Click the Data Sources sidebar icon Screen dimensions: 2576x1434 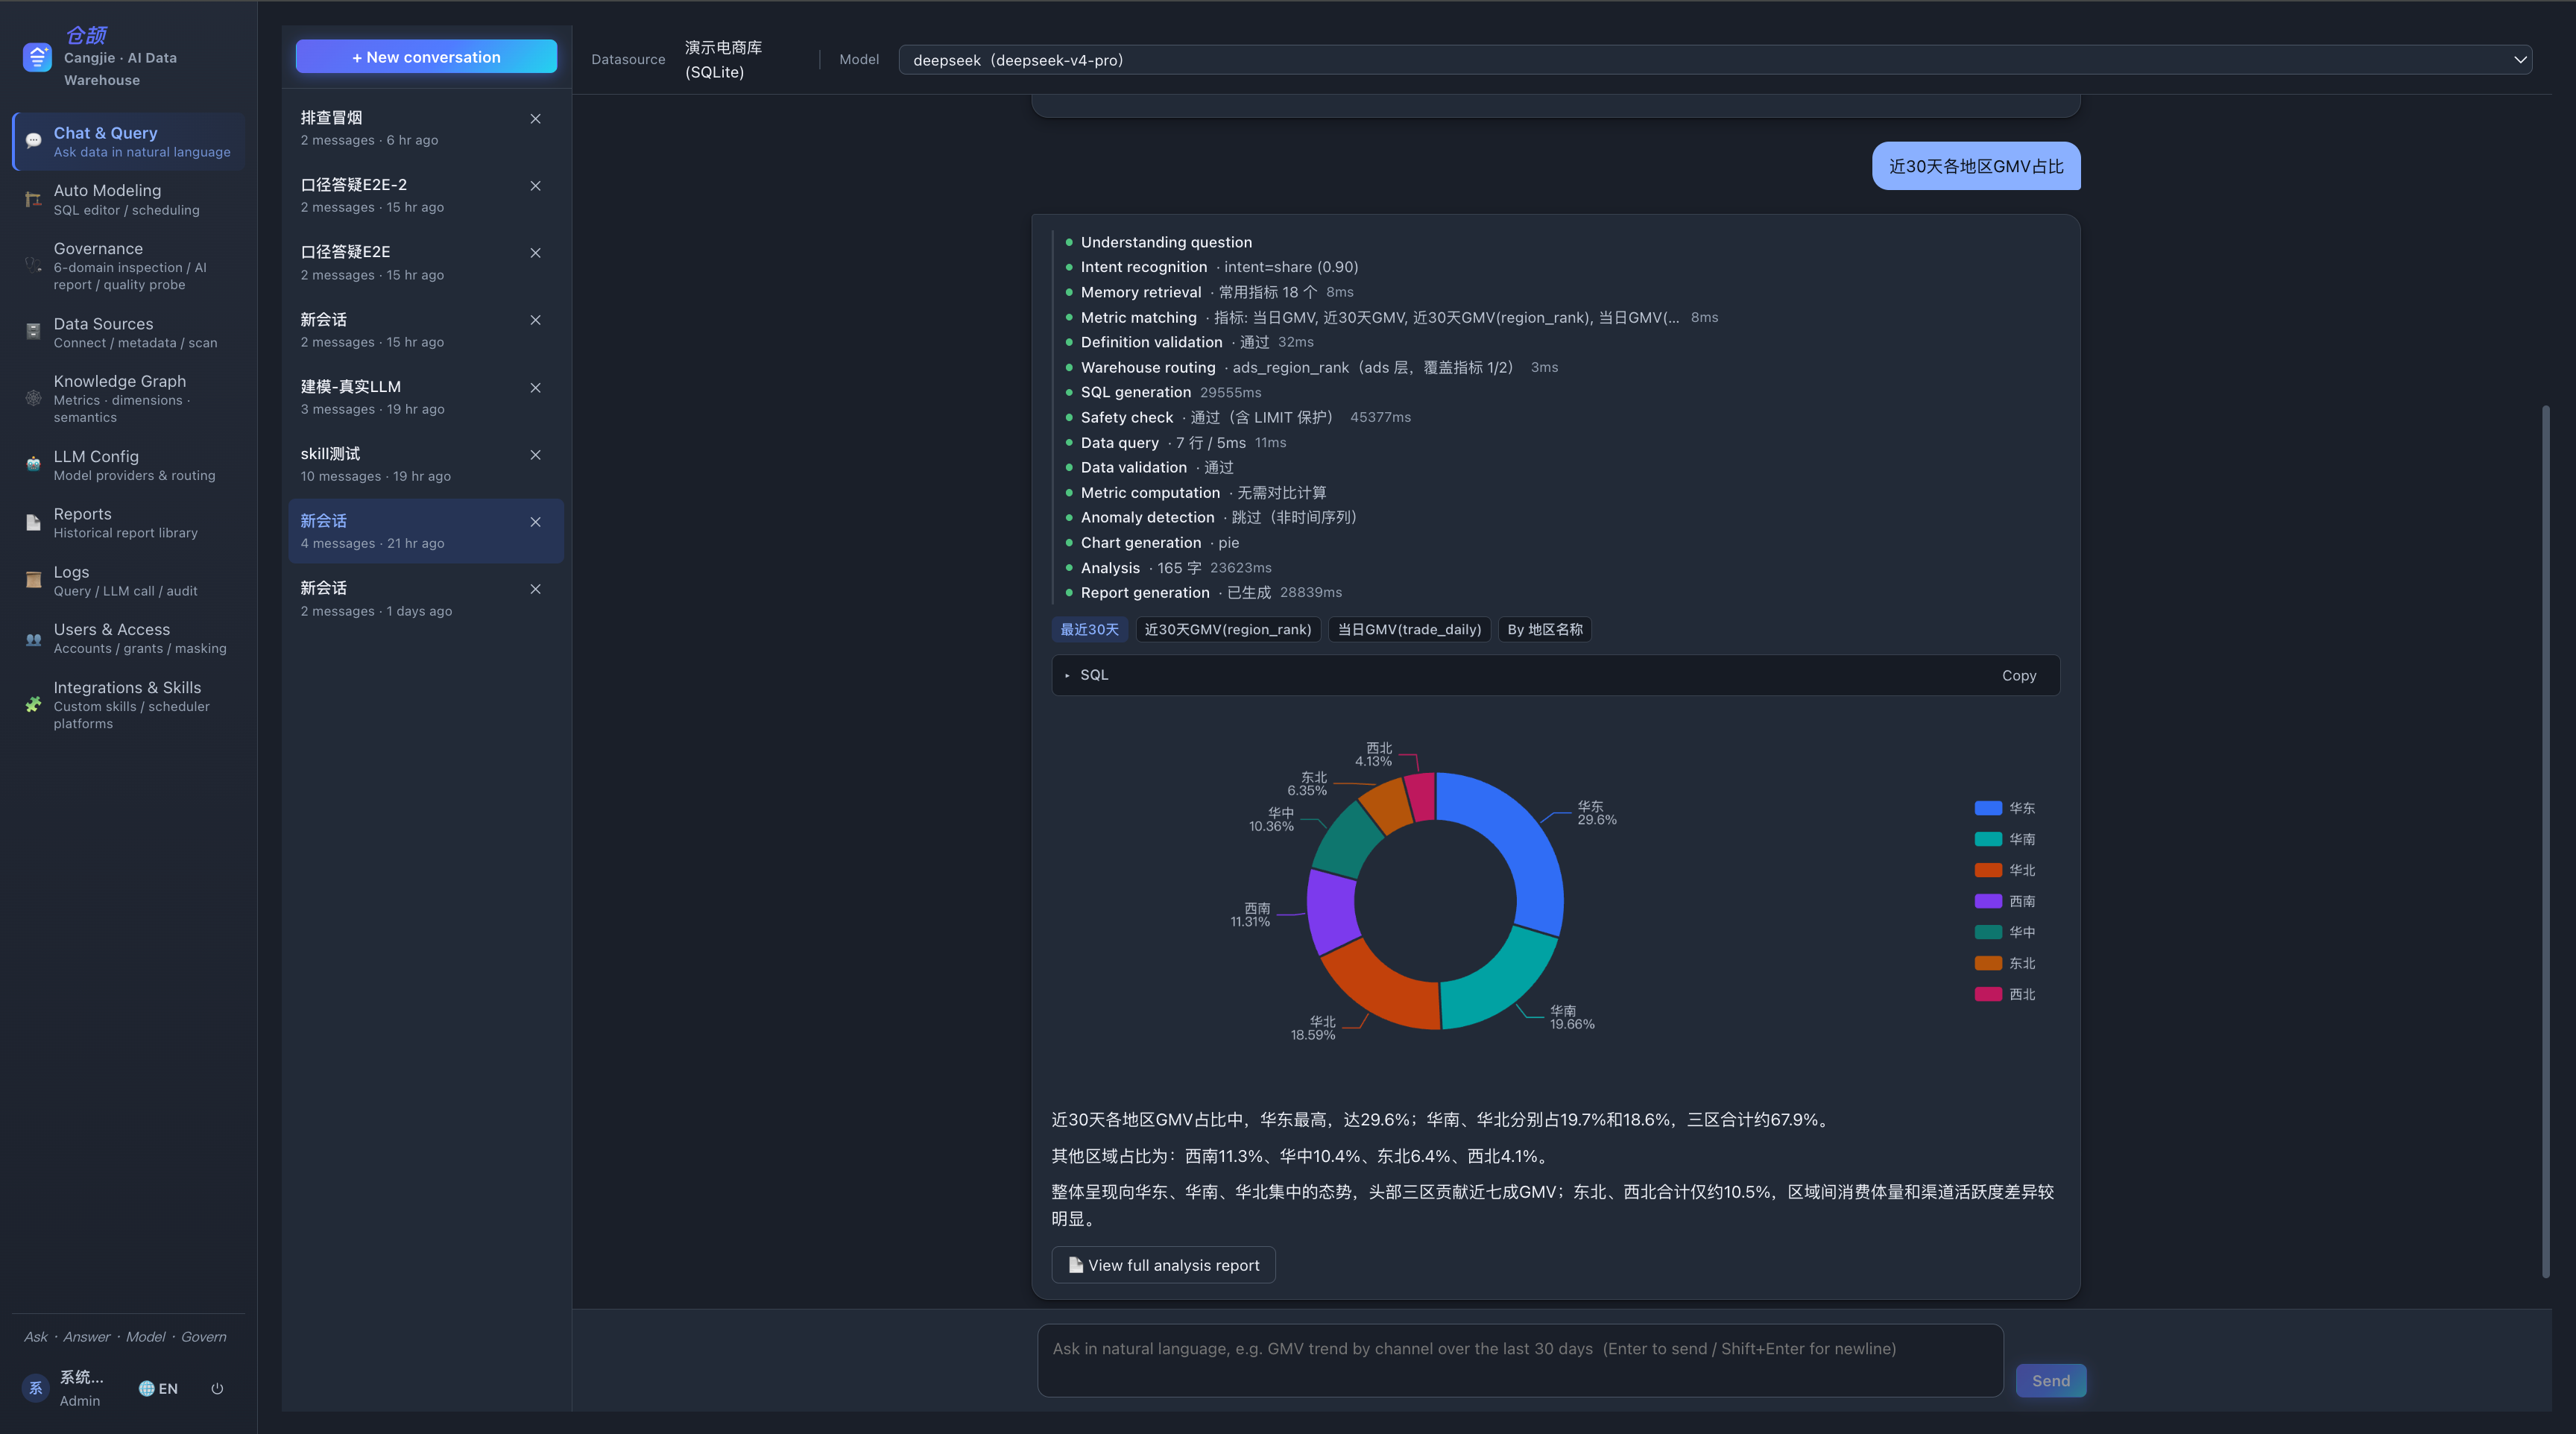pos(33,332)
